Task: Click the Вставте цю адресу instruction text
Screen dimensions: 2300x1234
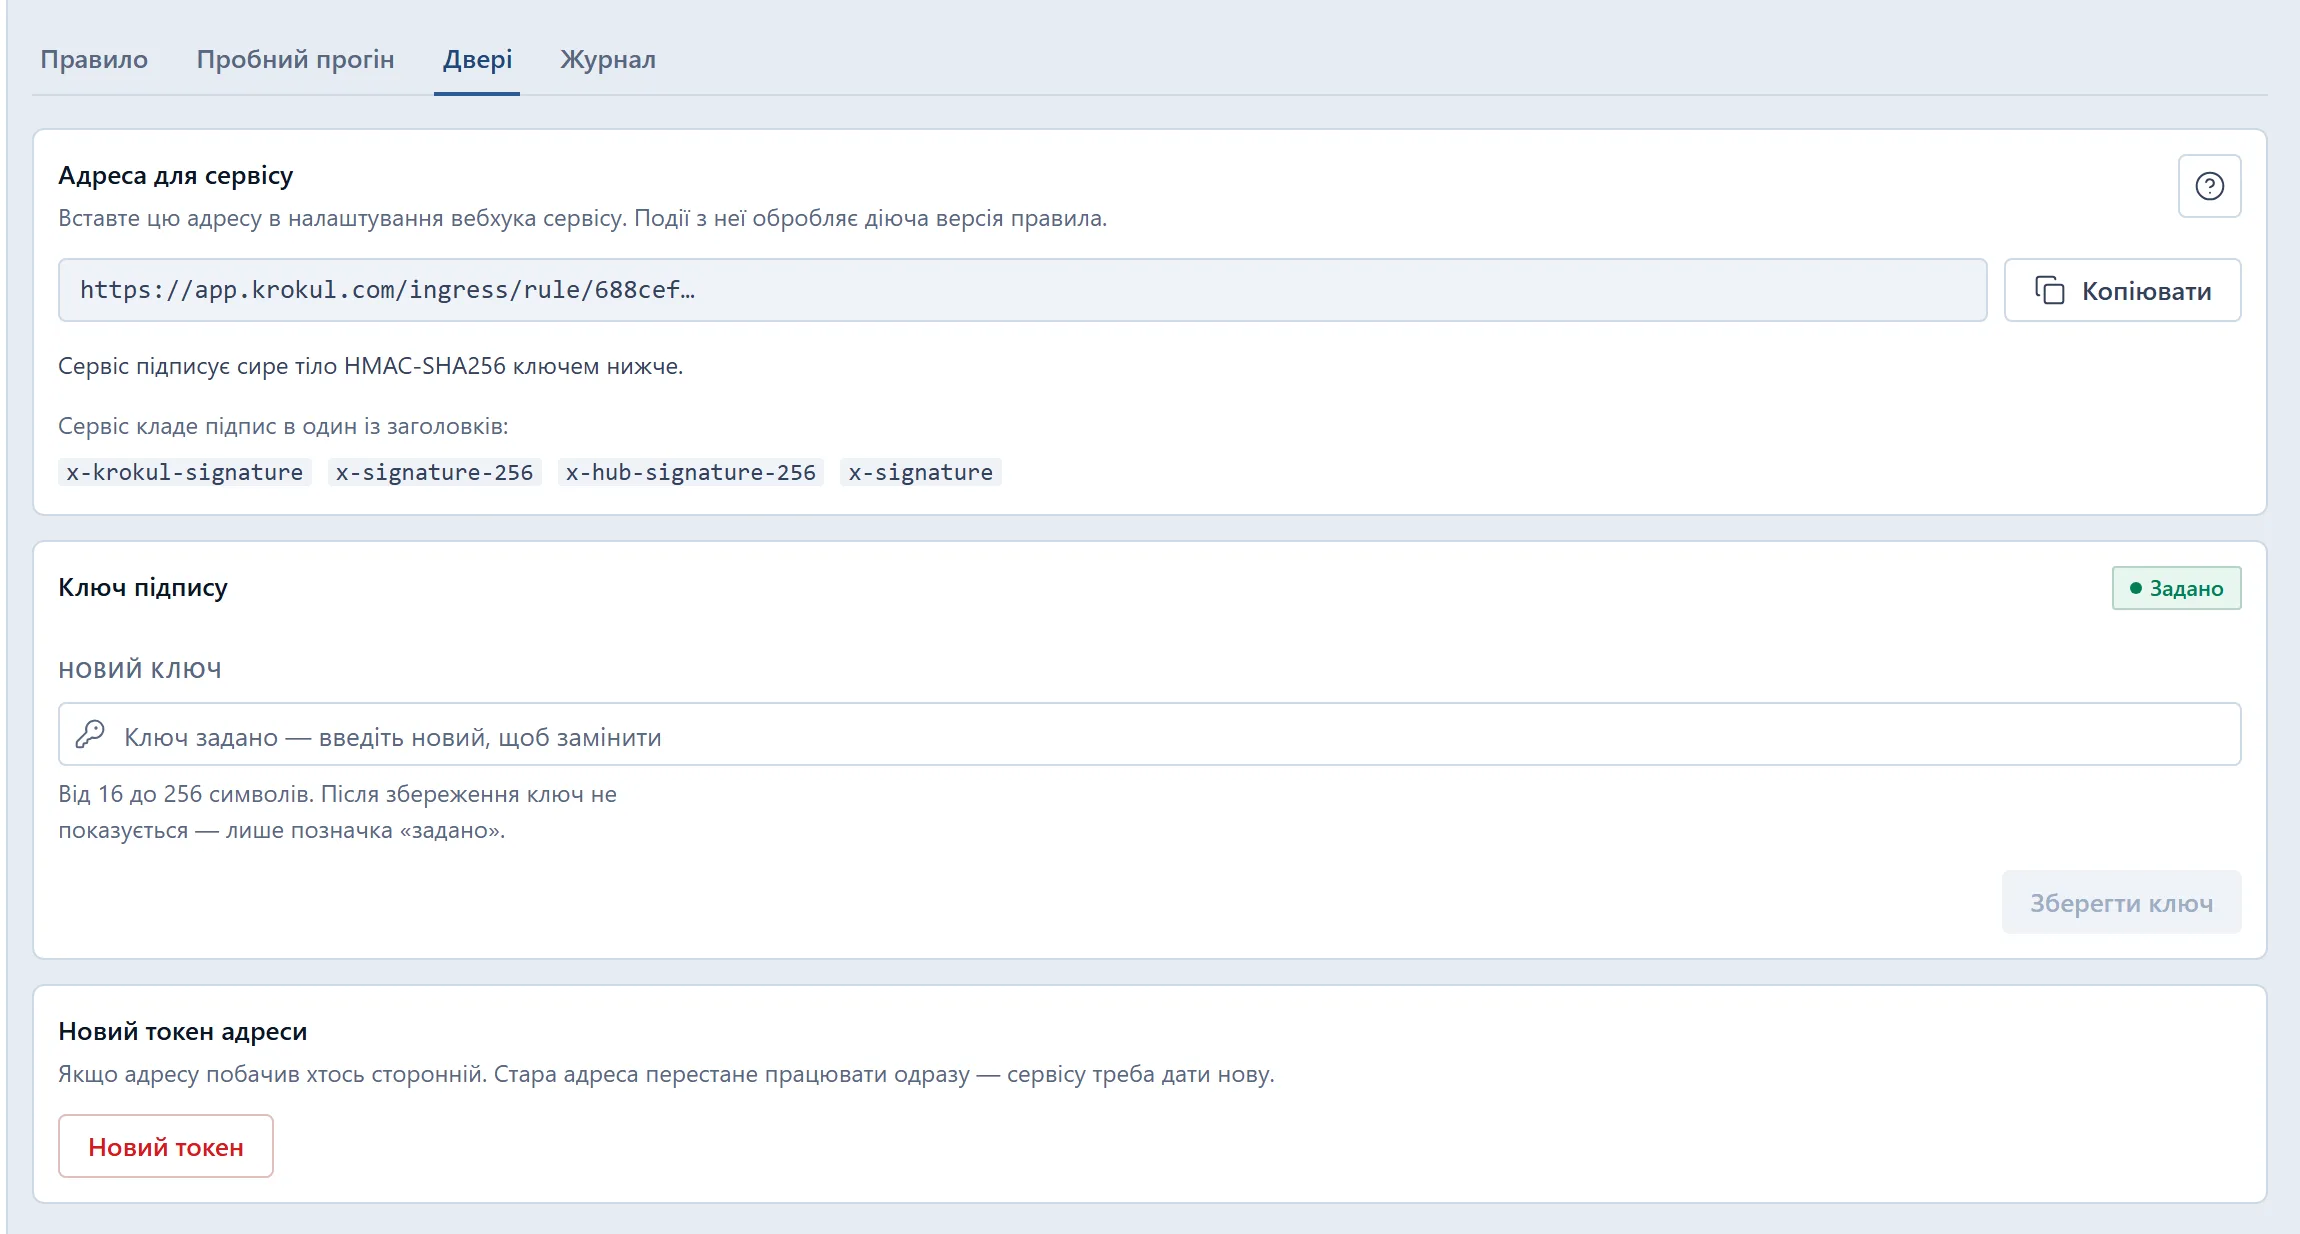Action: click(583, 218)
